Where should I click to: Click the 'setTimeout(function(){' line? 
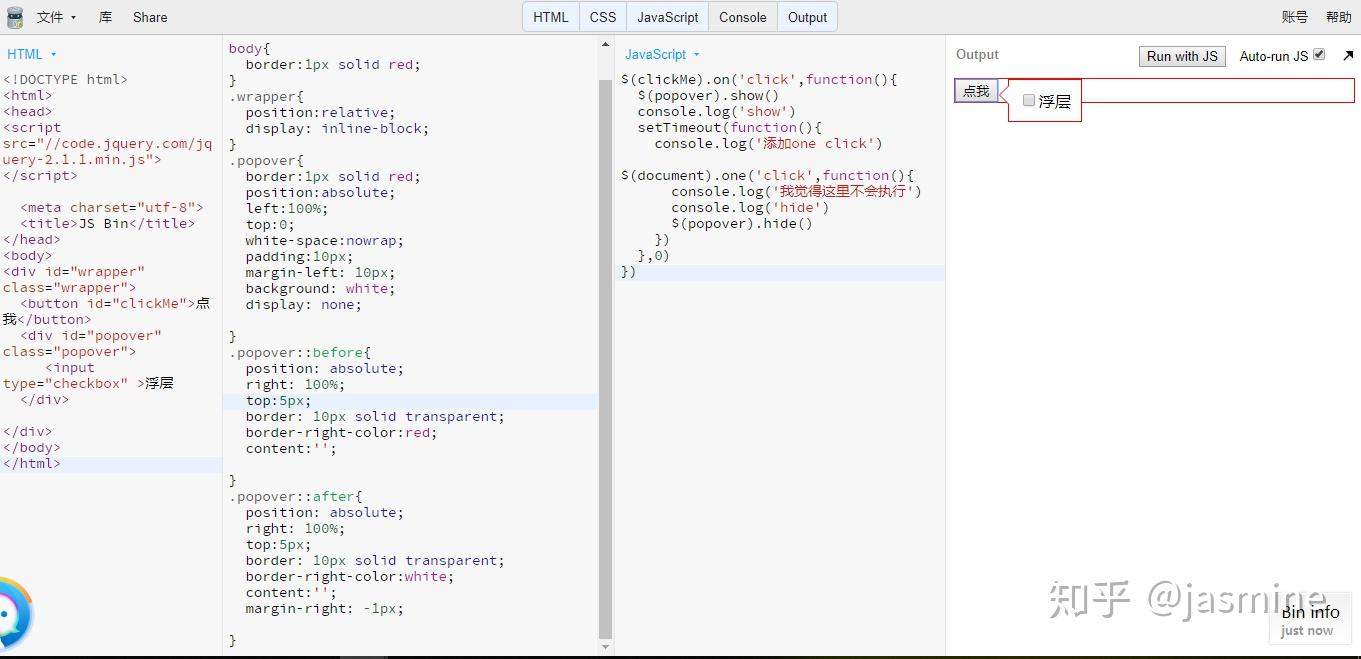[729, 127]
